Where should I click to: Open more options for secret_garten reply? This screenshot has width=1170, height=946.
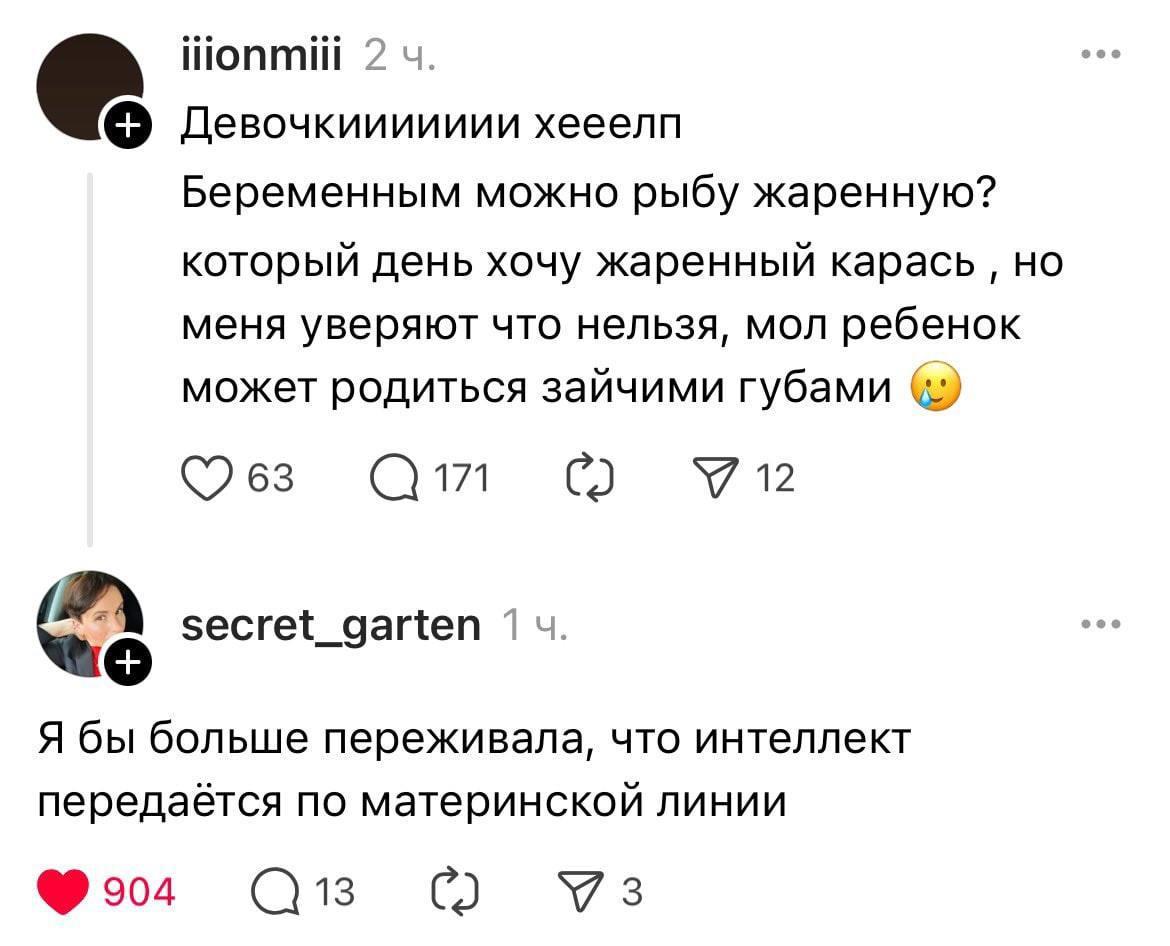tap(1101, 625)
